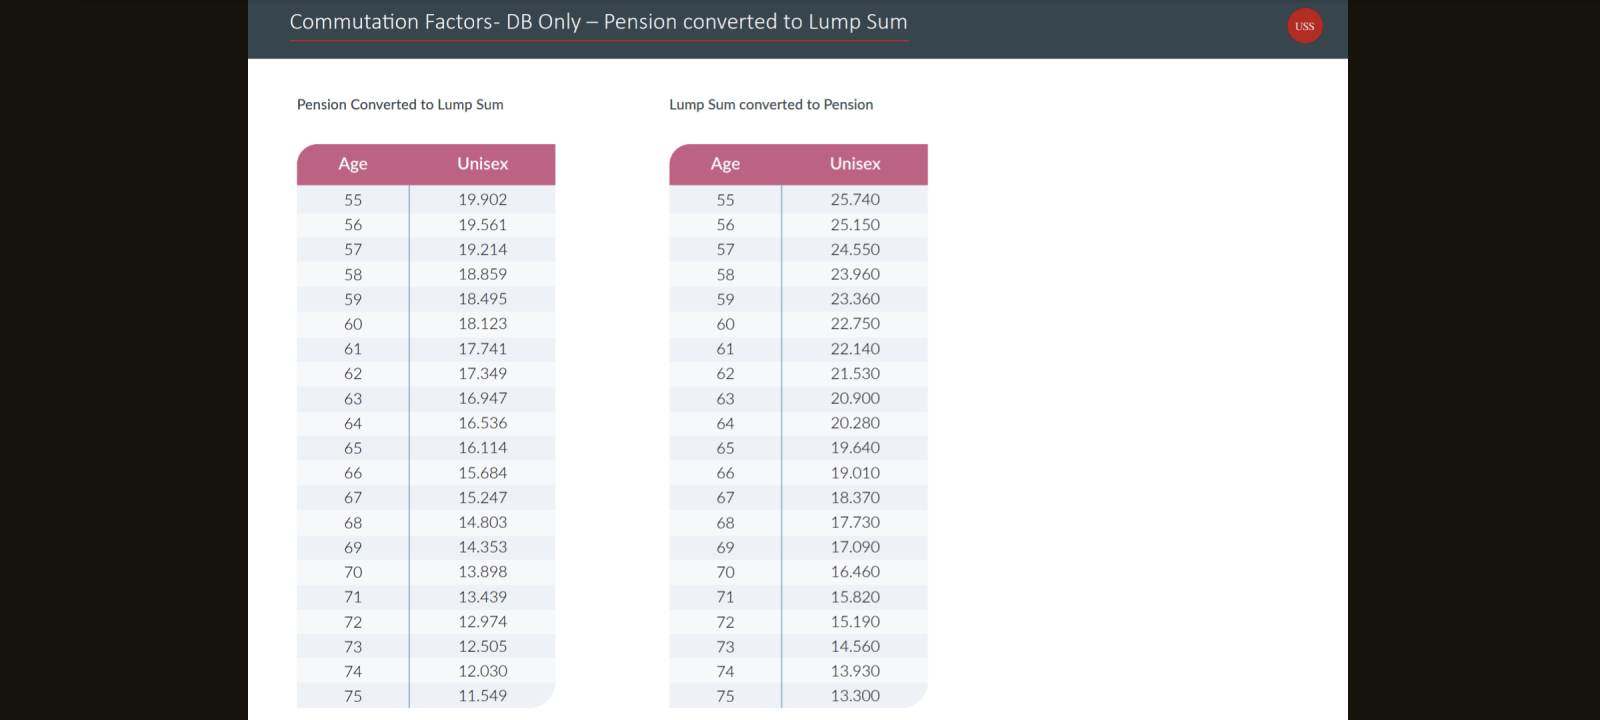Select the value 12.974
1600x720 pixels.
[483, 622]
